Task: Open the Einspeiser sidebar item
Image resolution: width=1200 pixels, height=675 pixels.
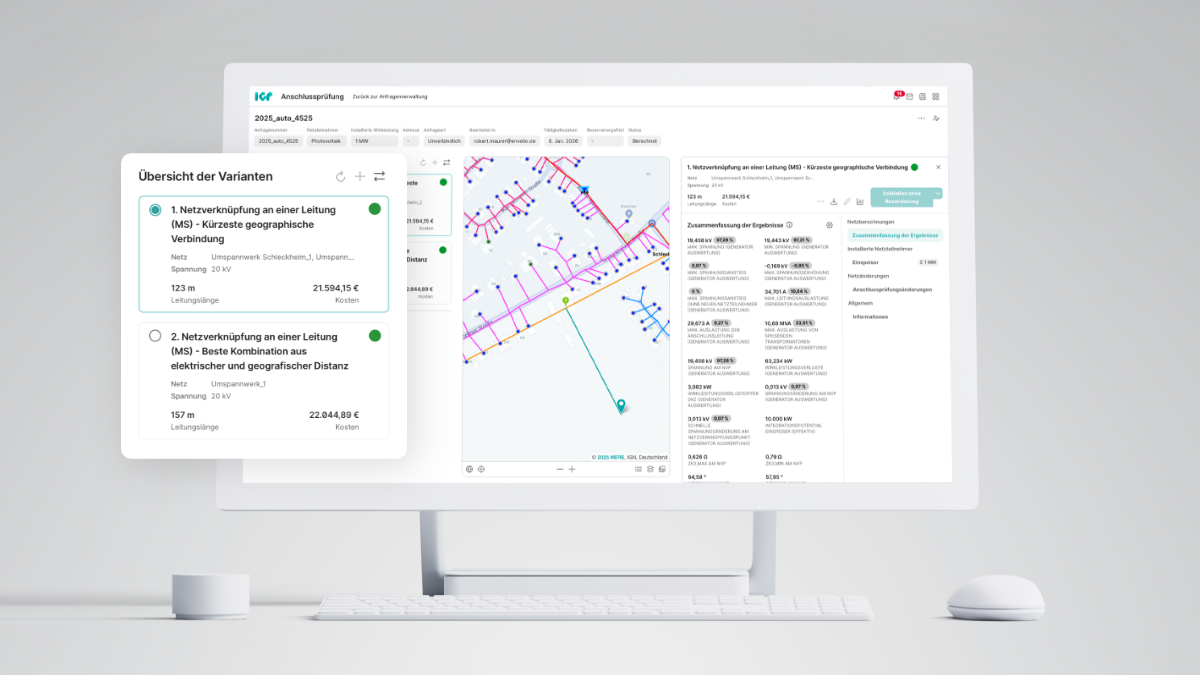Action: [x=865, y=262]
